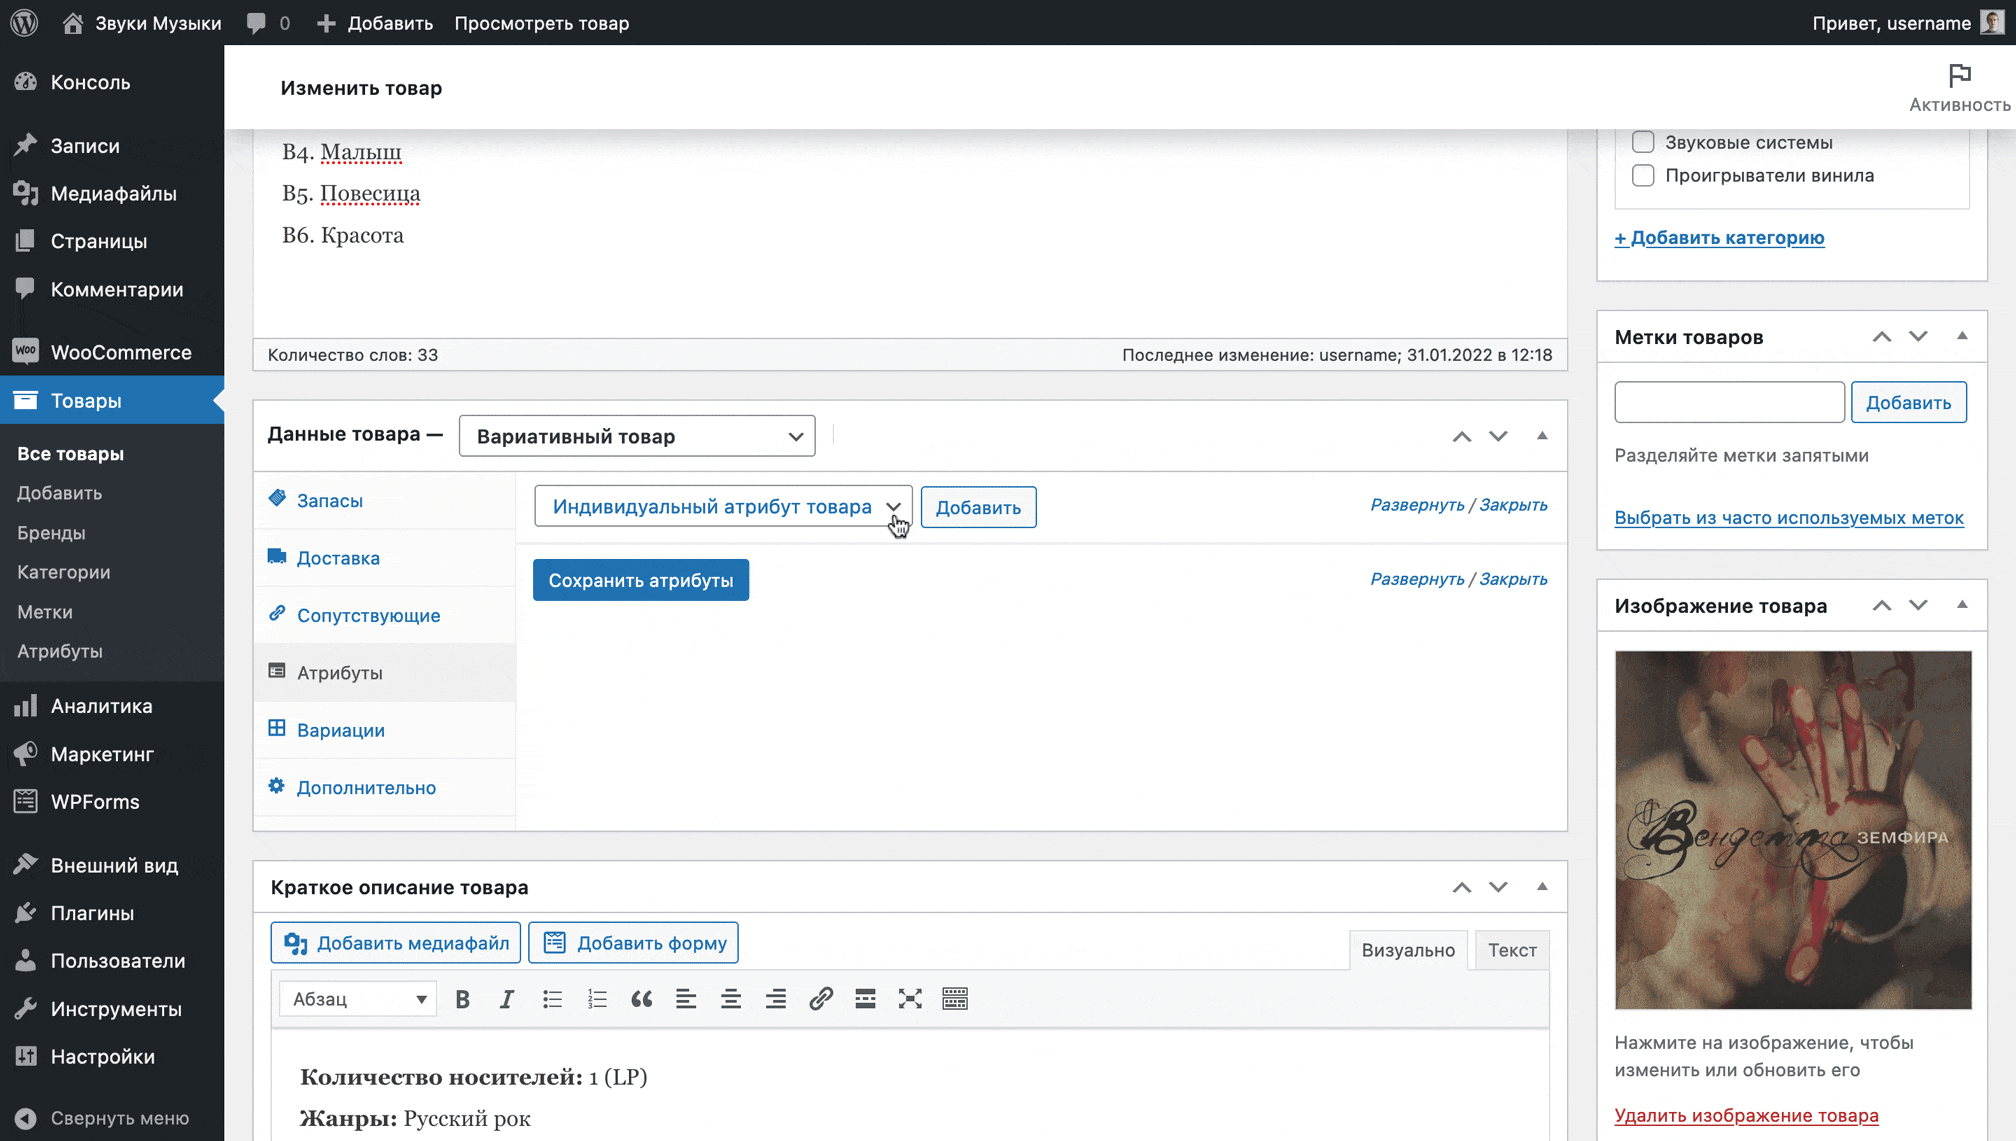Check the Звуковые системы category

coord(1643,142)
